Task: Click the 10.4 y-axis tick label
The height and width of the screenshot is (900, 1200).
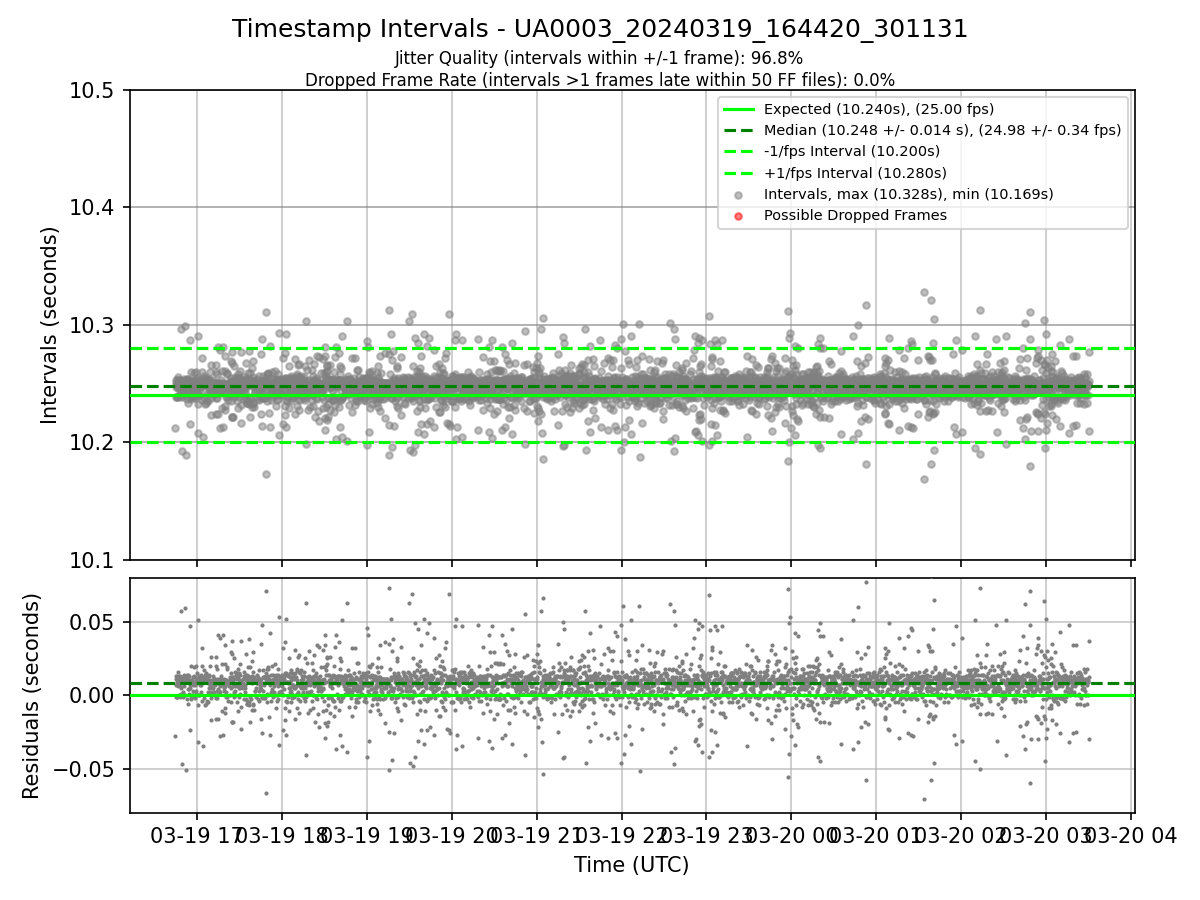Action: (94, 208)
